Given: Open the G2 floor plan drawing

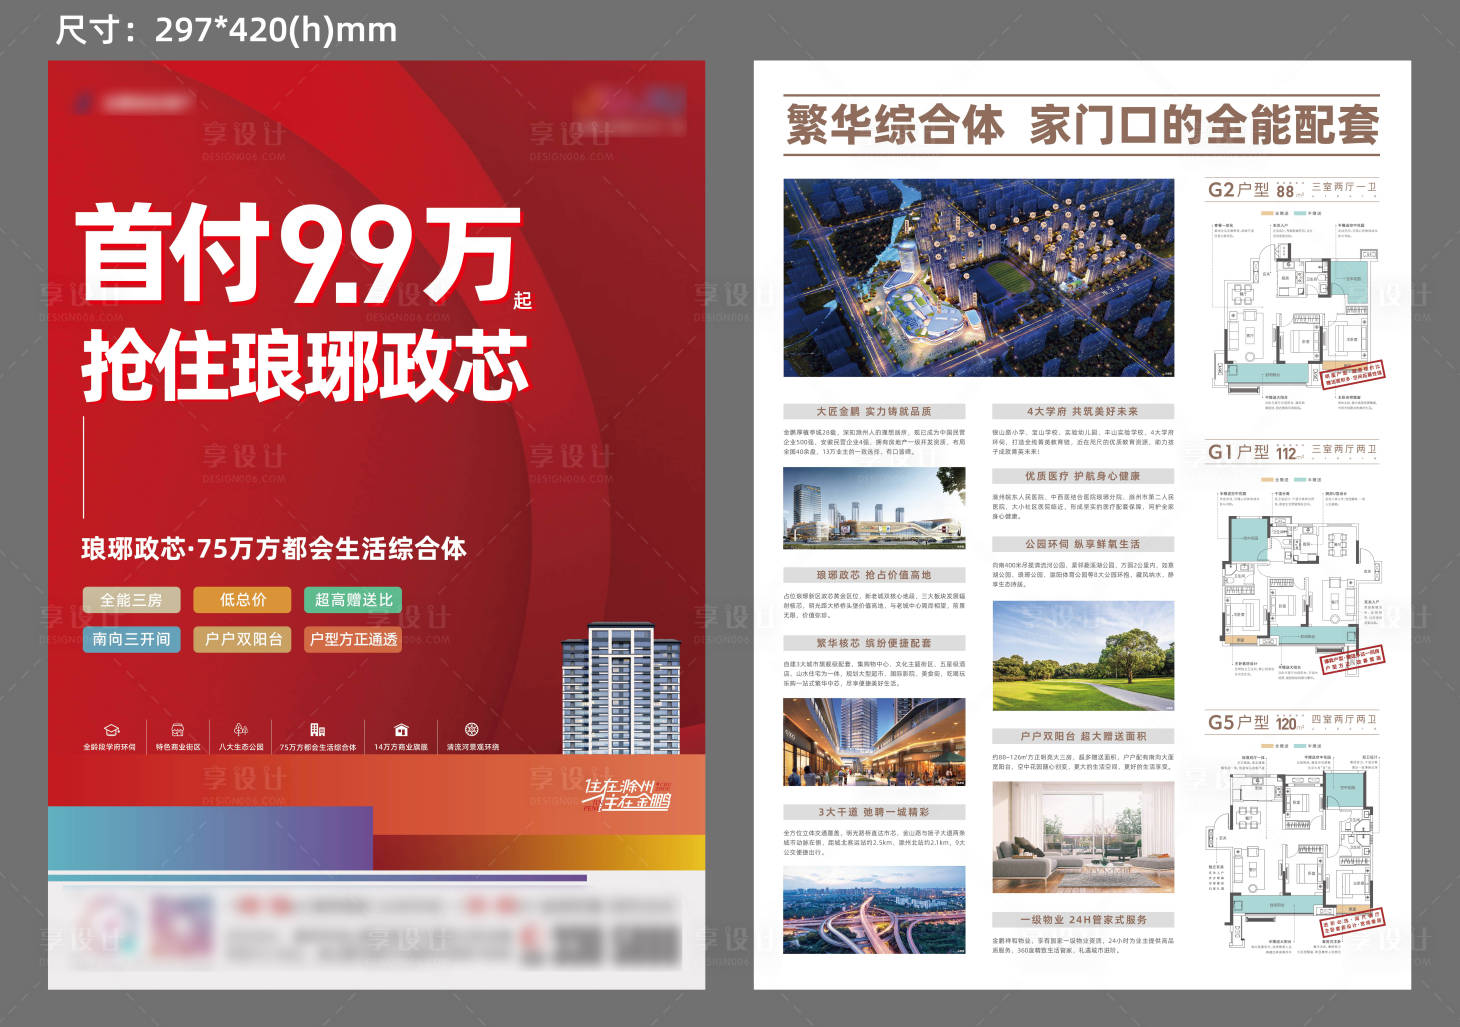Looking at the screenshot, I should click(x=1296, y=318).
